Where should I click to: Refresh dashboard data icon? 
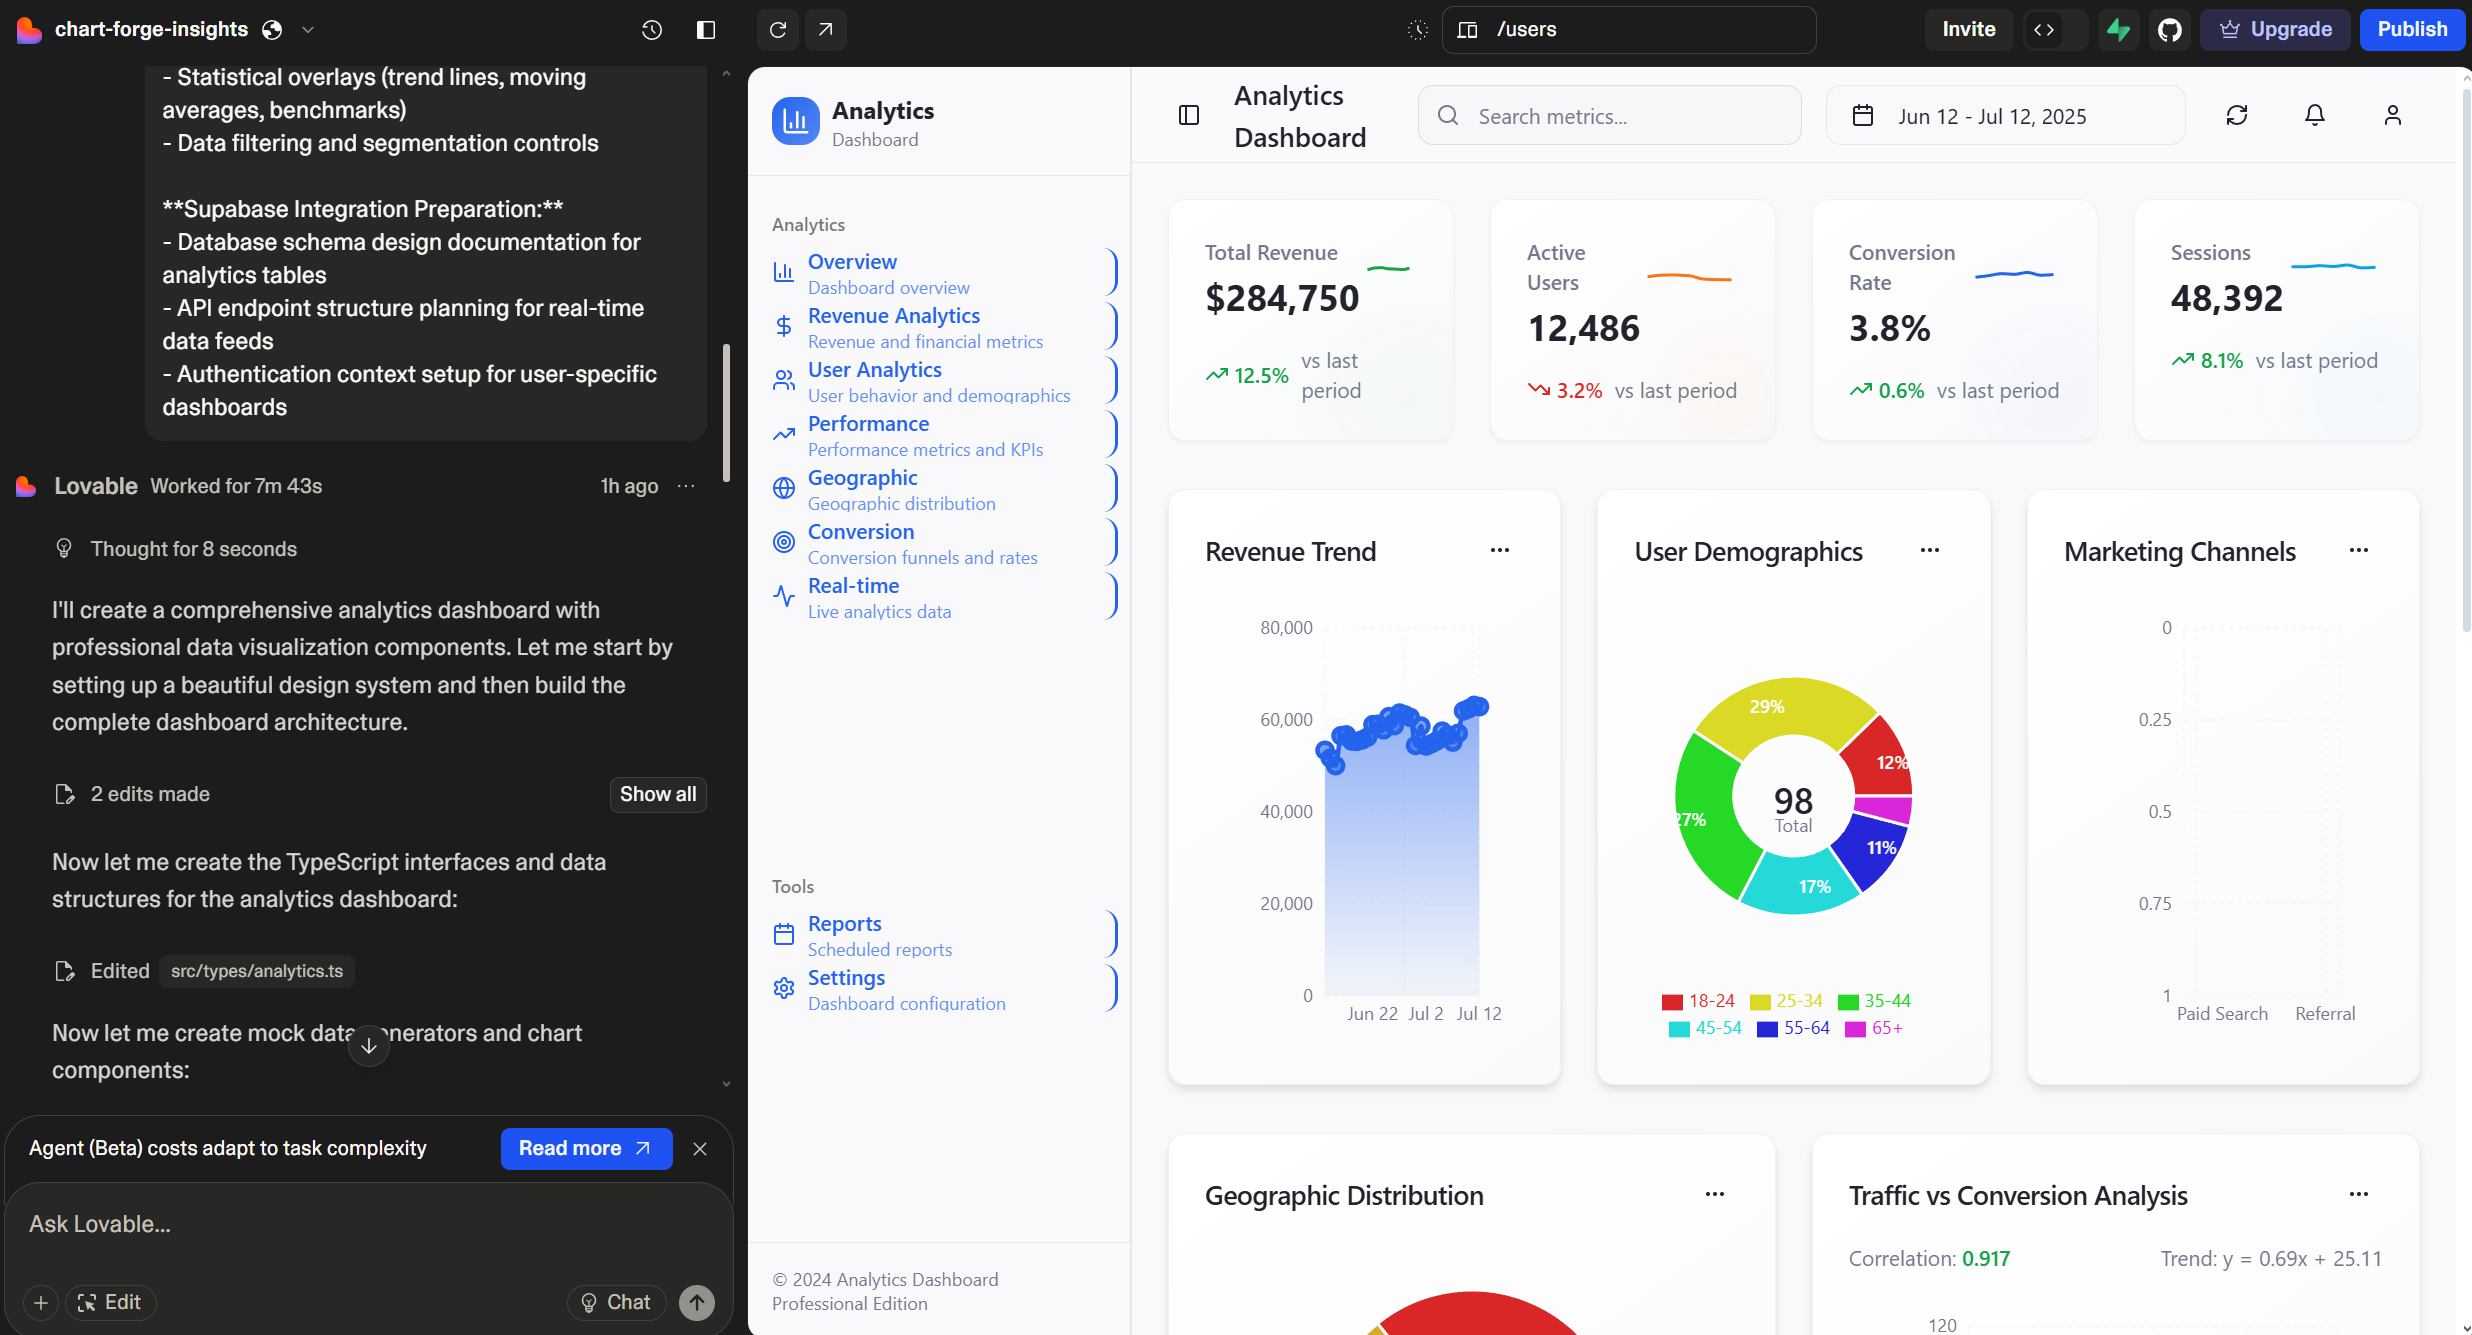click(x=2237, y=116)
